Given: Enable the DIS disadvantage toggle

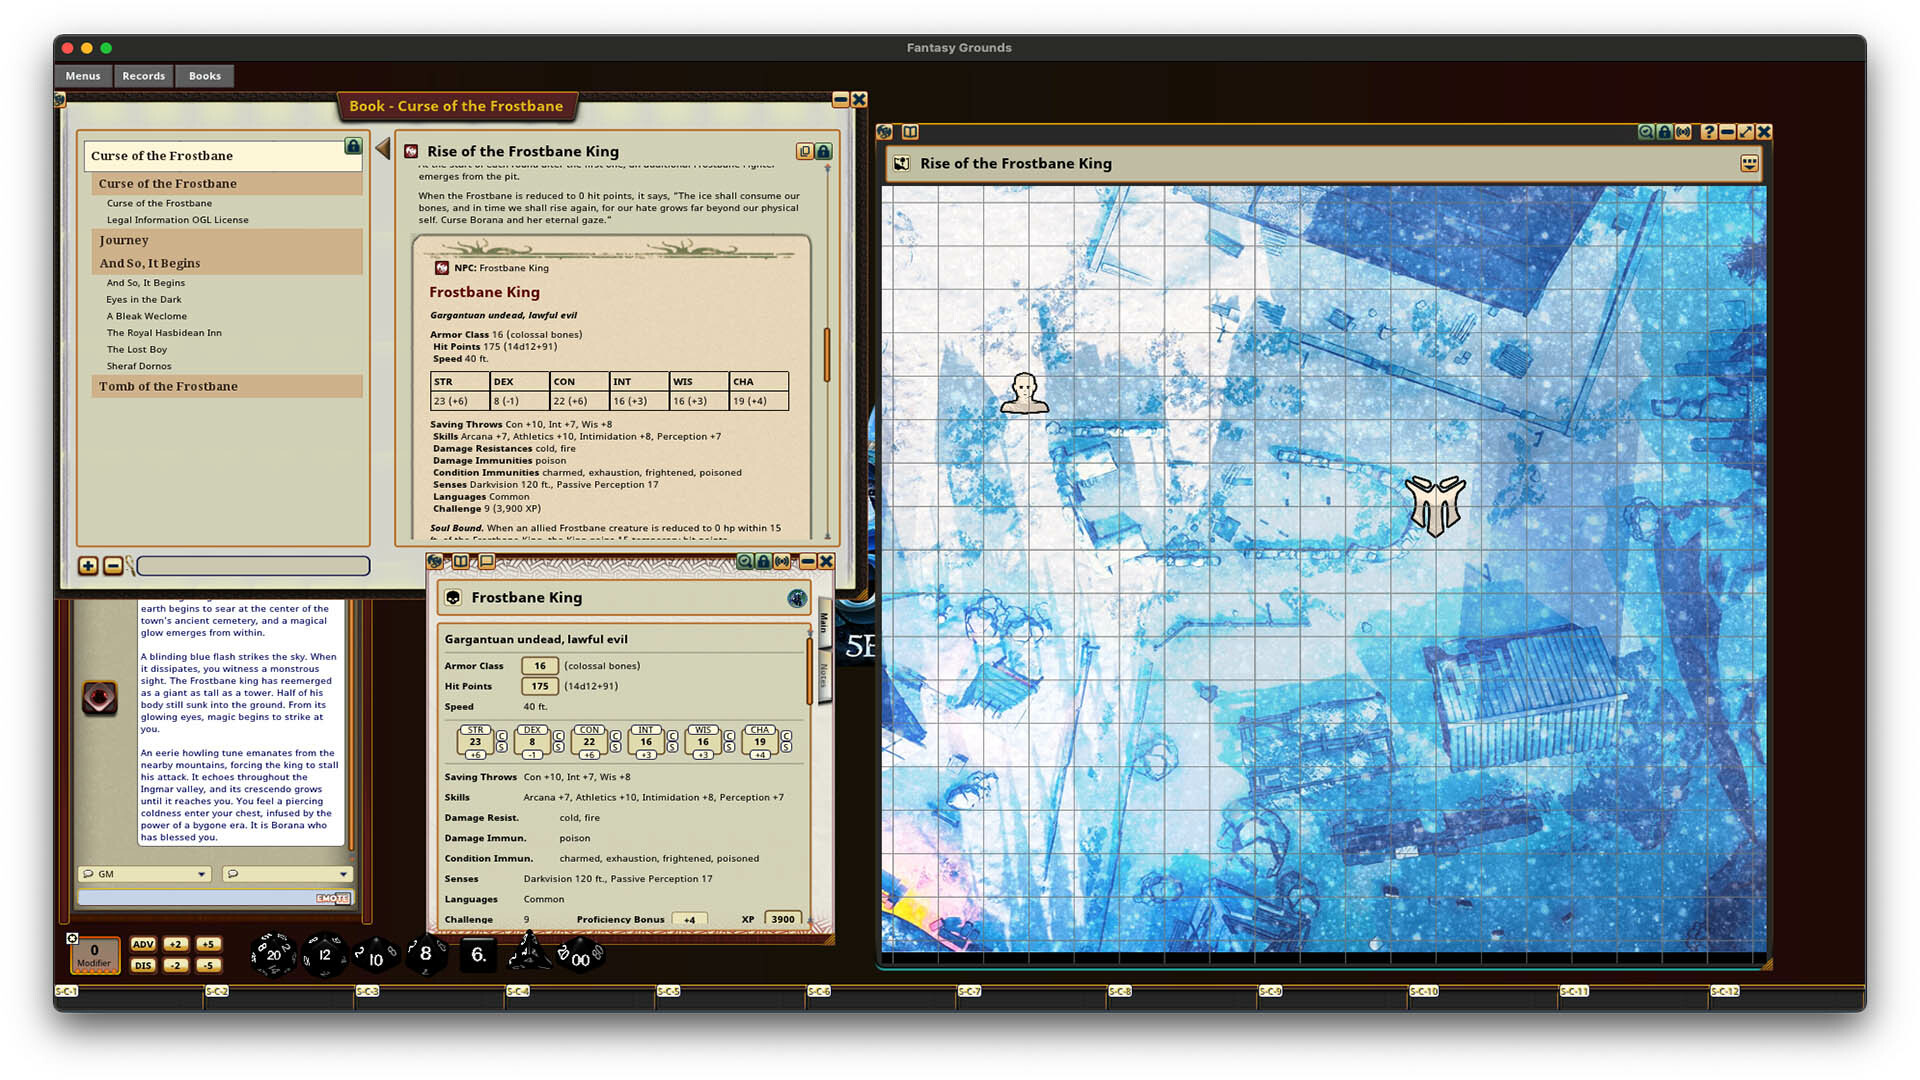Looking at the screenshot, I should [143, 965].
